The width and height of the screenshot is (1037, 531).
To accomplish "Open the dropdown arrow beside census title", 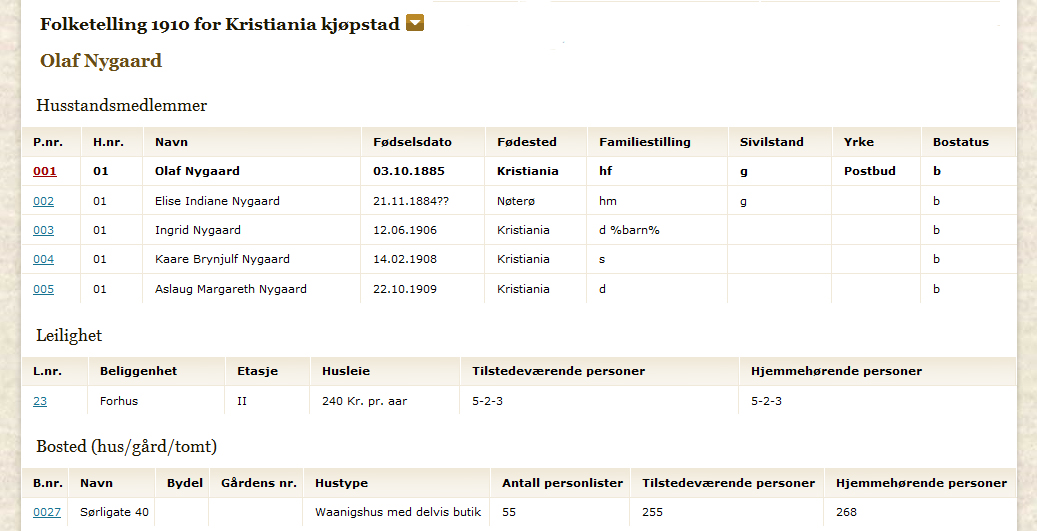I will tap(415, 23).
